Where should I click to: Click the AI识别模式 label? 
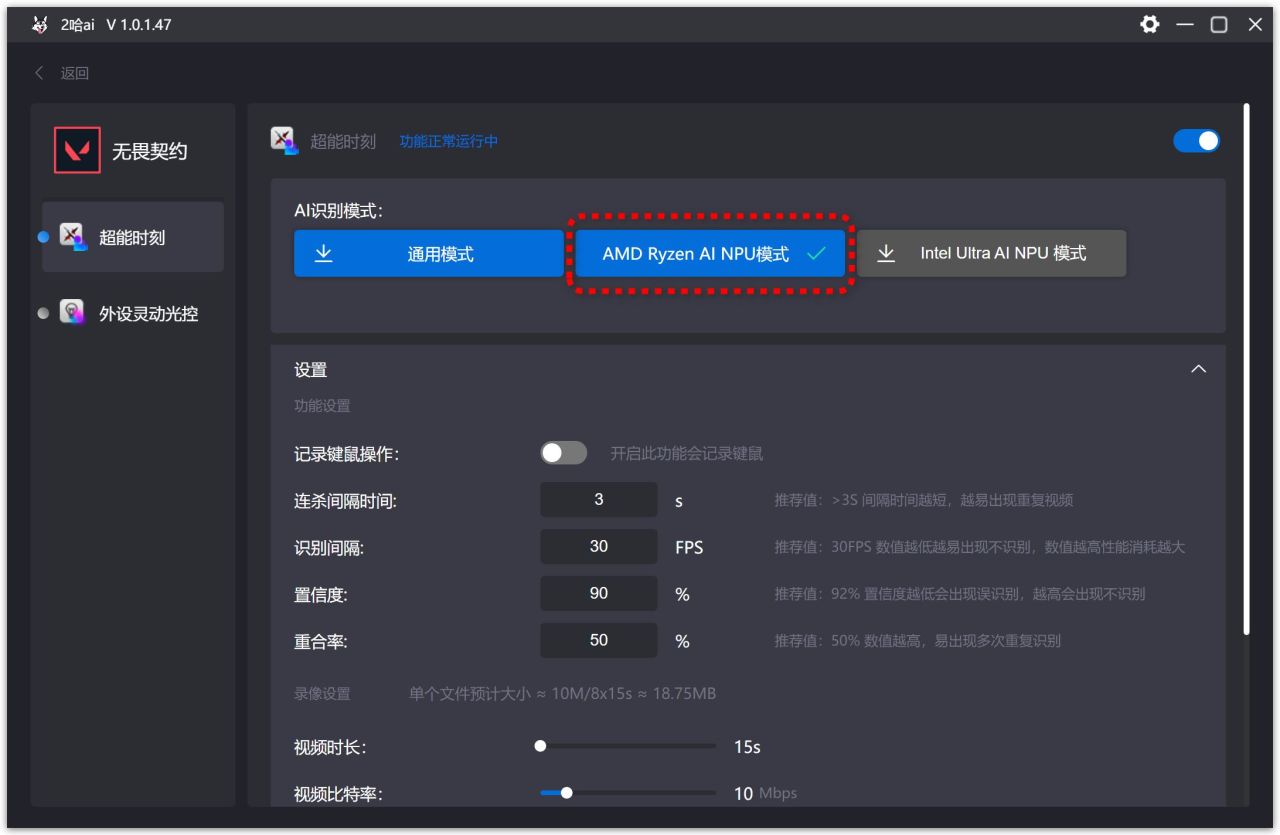point(339,211)
